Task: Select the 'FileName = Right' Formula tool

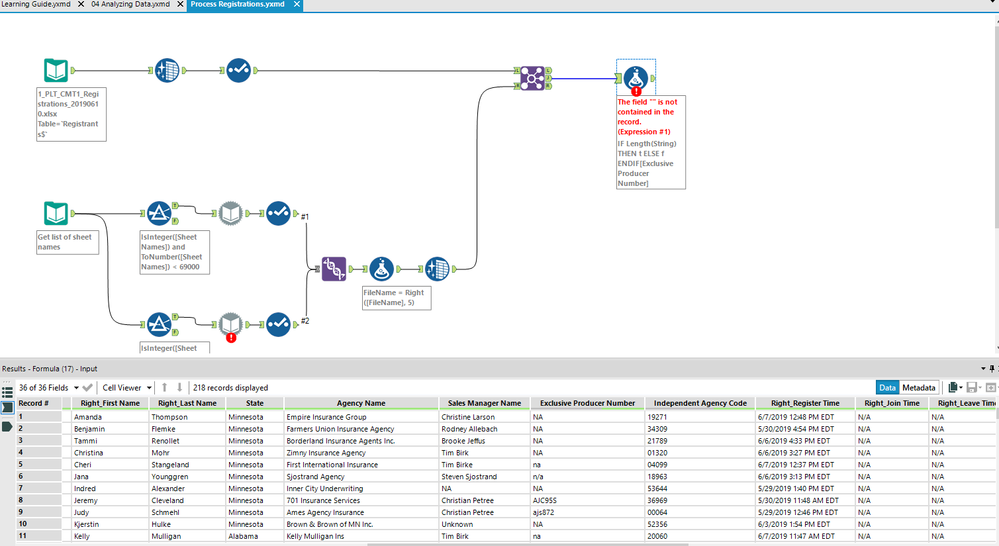Action: point(382,269)
